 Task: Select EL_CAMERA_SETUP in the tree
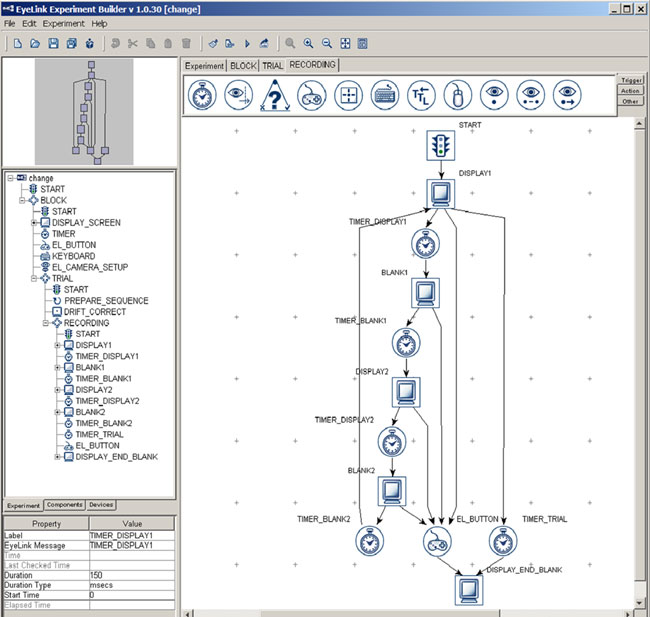pos(90,267)
